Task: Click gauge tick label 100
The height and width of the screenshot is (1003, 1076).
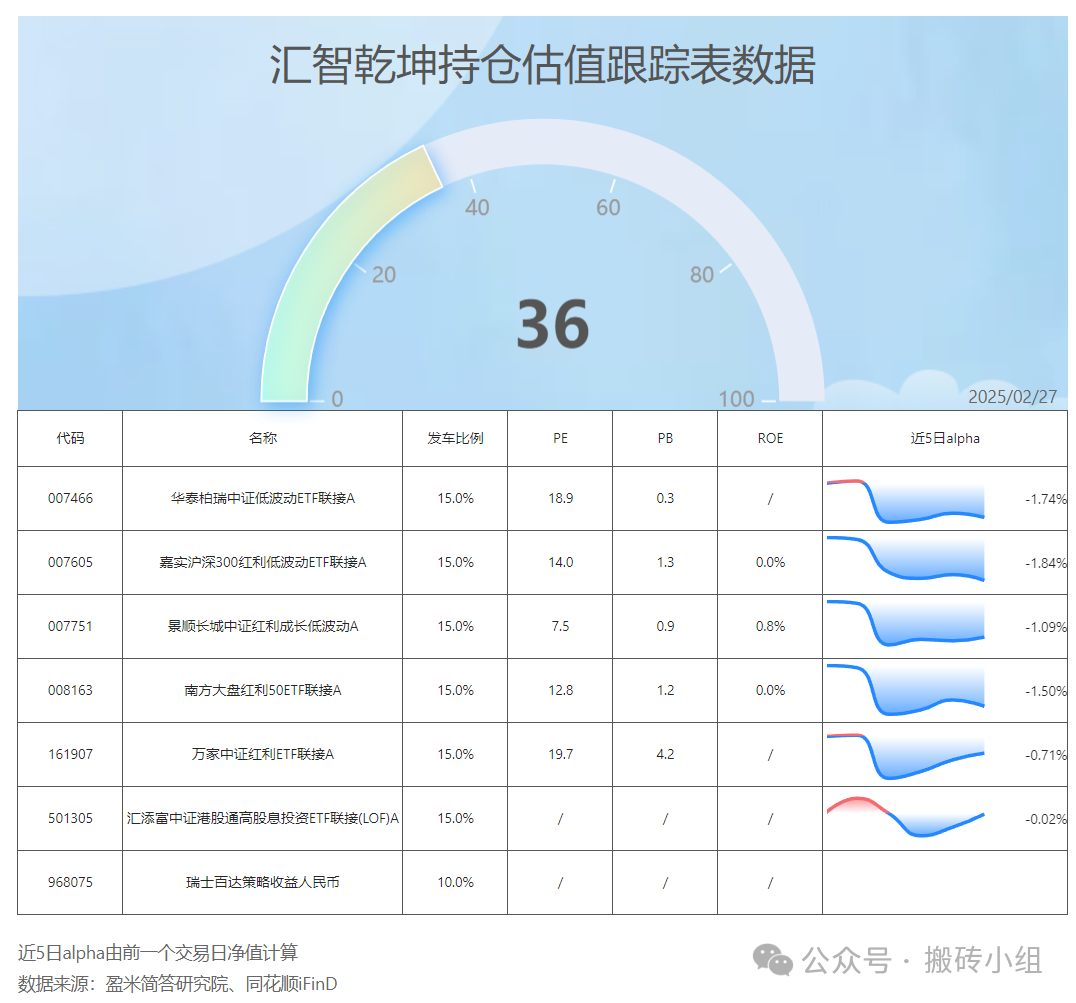Action: point(736,399)
